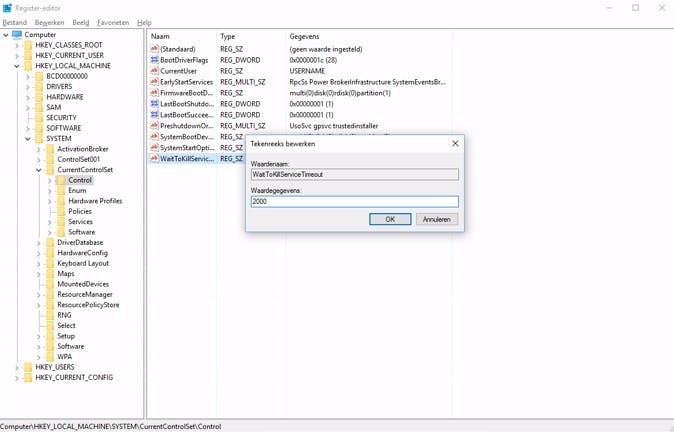Click the LastBootSuccee... DWORD icon
674x432 pixels.
[154, 115]
